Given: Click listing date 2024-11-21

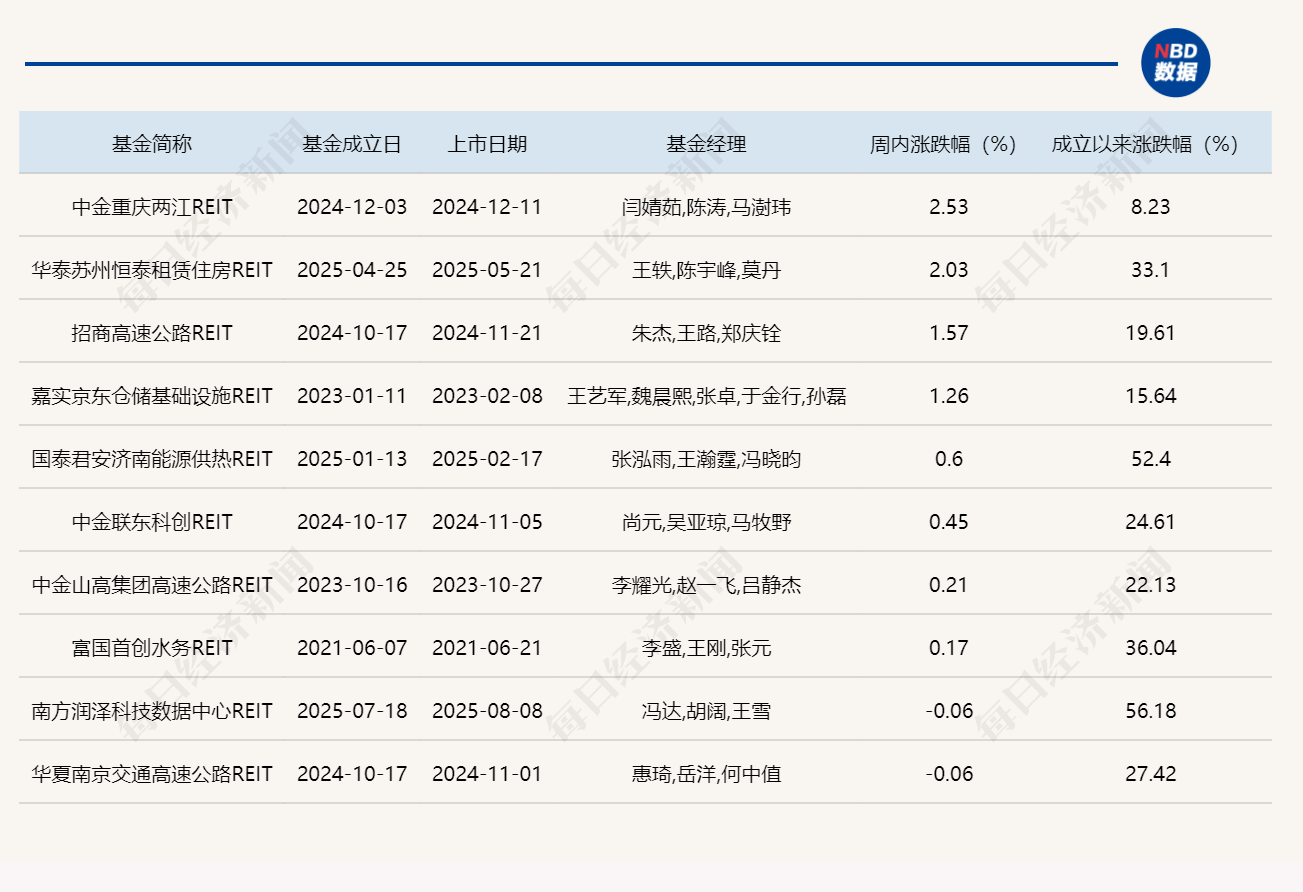Looking at the screenshot, I should [487, 333].
